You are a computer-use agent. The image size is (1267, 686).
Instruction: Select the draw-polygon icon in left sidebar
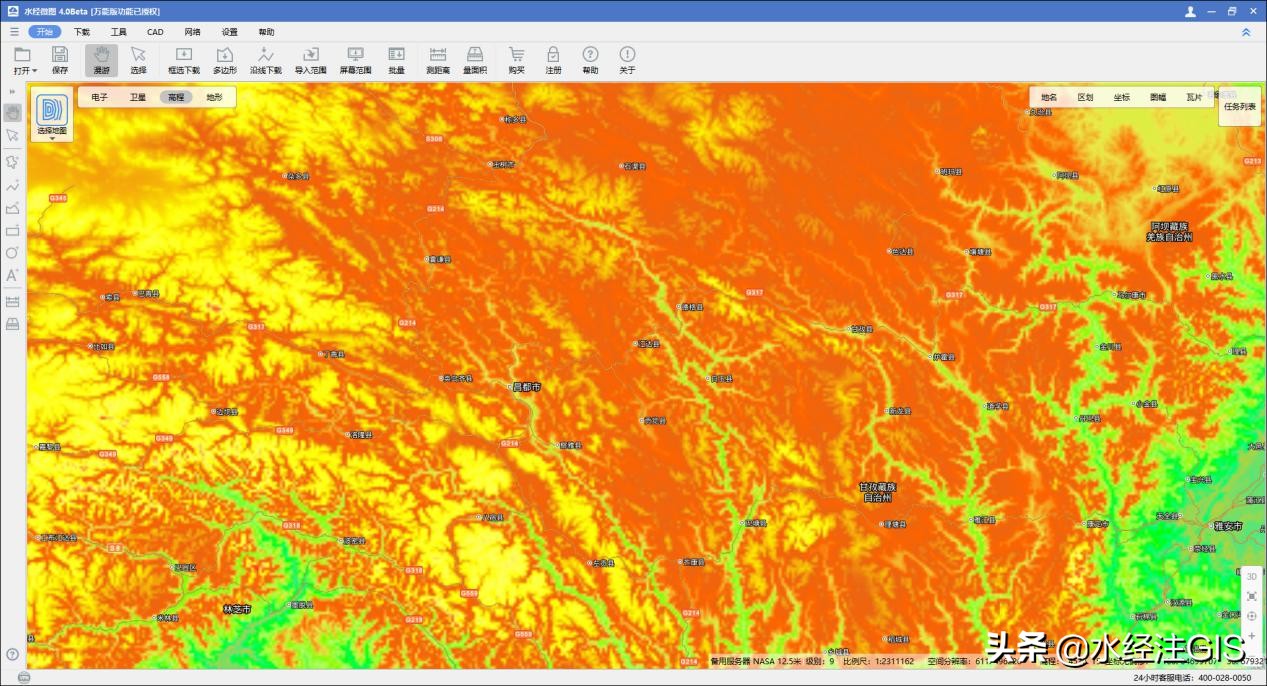[x=13, y=208]
